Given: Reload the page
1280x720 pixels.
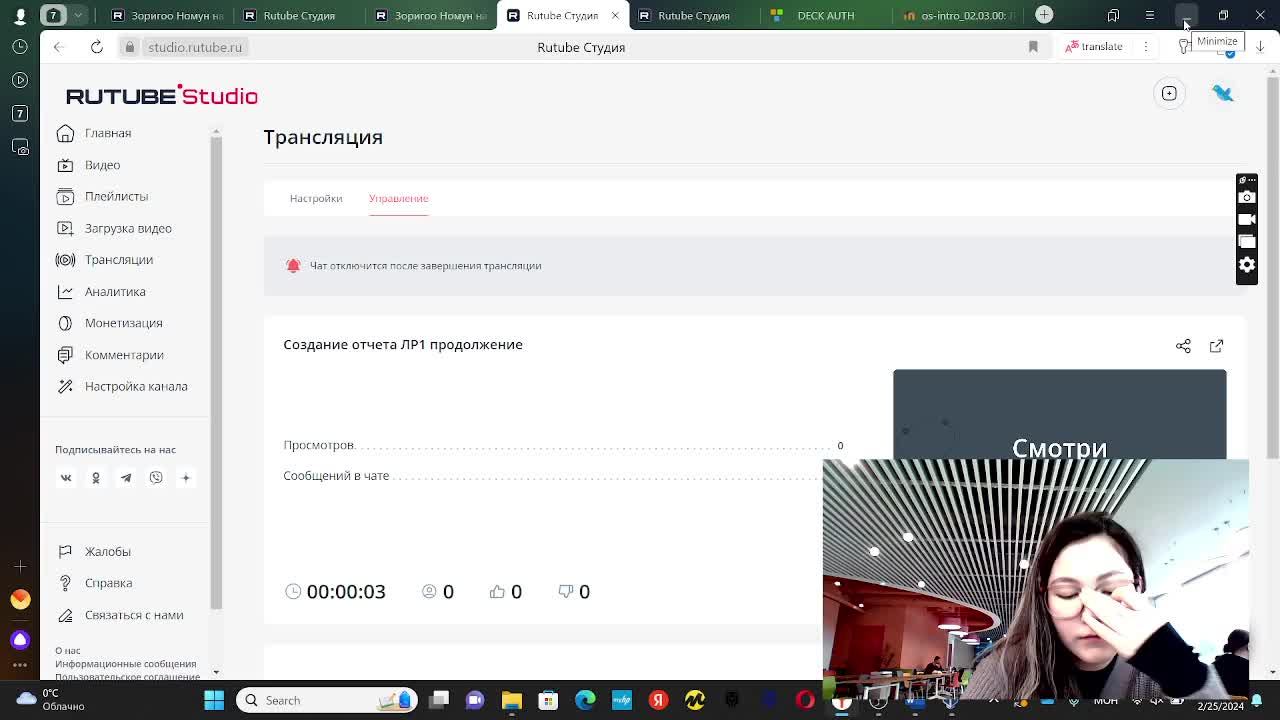Looking at the screenshot, I should [97, 47].
